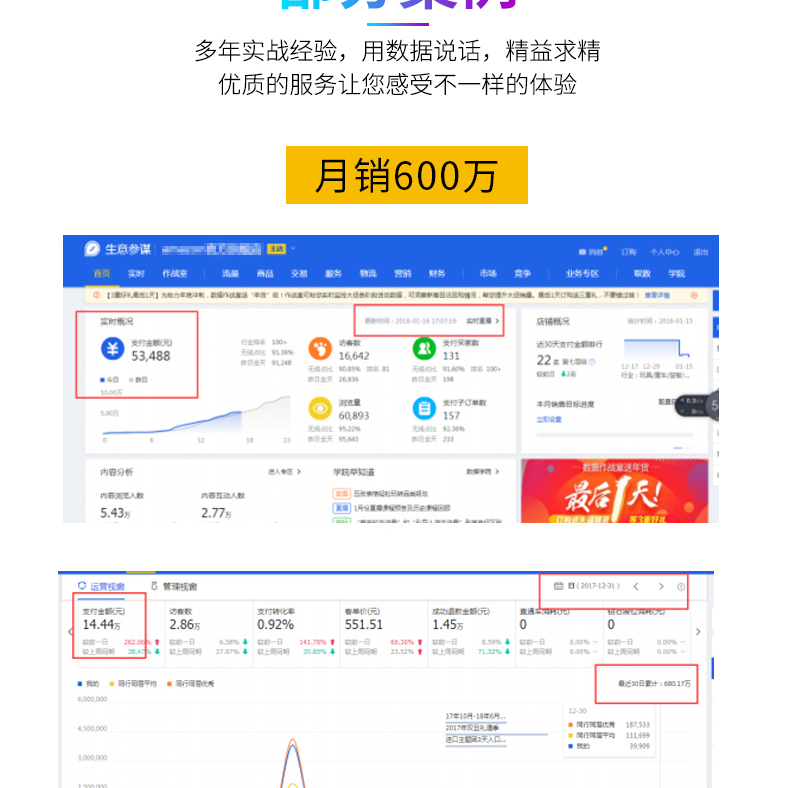Viewport: 790px width, 788px height.
Task: Open the 物流 navigation tab
Action: [x=368, y=274]
